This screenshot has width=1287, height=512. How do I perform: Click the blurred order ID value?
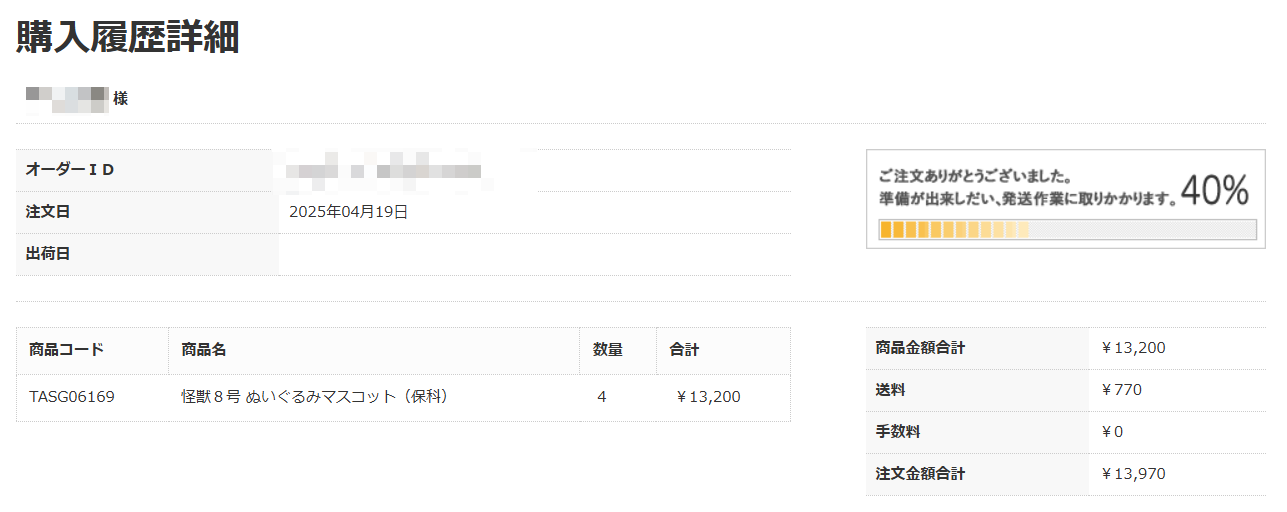pyautogui.click(x=383, y=170)
